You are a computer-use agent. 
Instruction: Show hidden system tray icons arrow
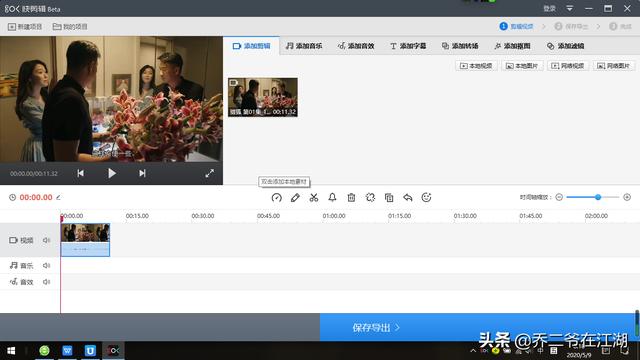473,351
